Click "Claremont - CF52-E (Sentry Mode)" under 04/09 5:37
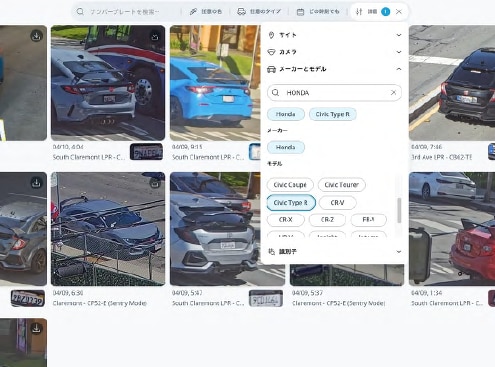The image size is (495, 367). point(338,303)
